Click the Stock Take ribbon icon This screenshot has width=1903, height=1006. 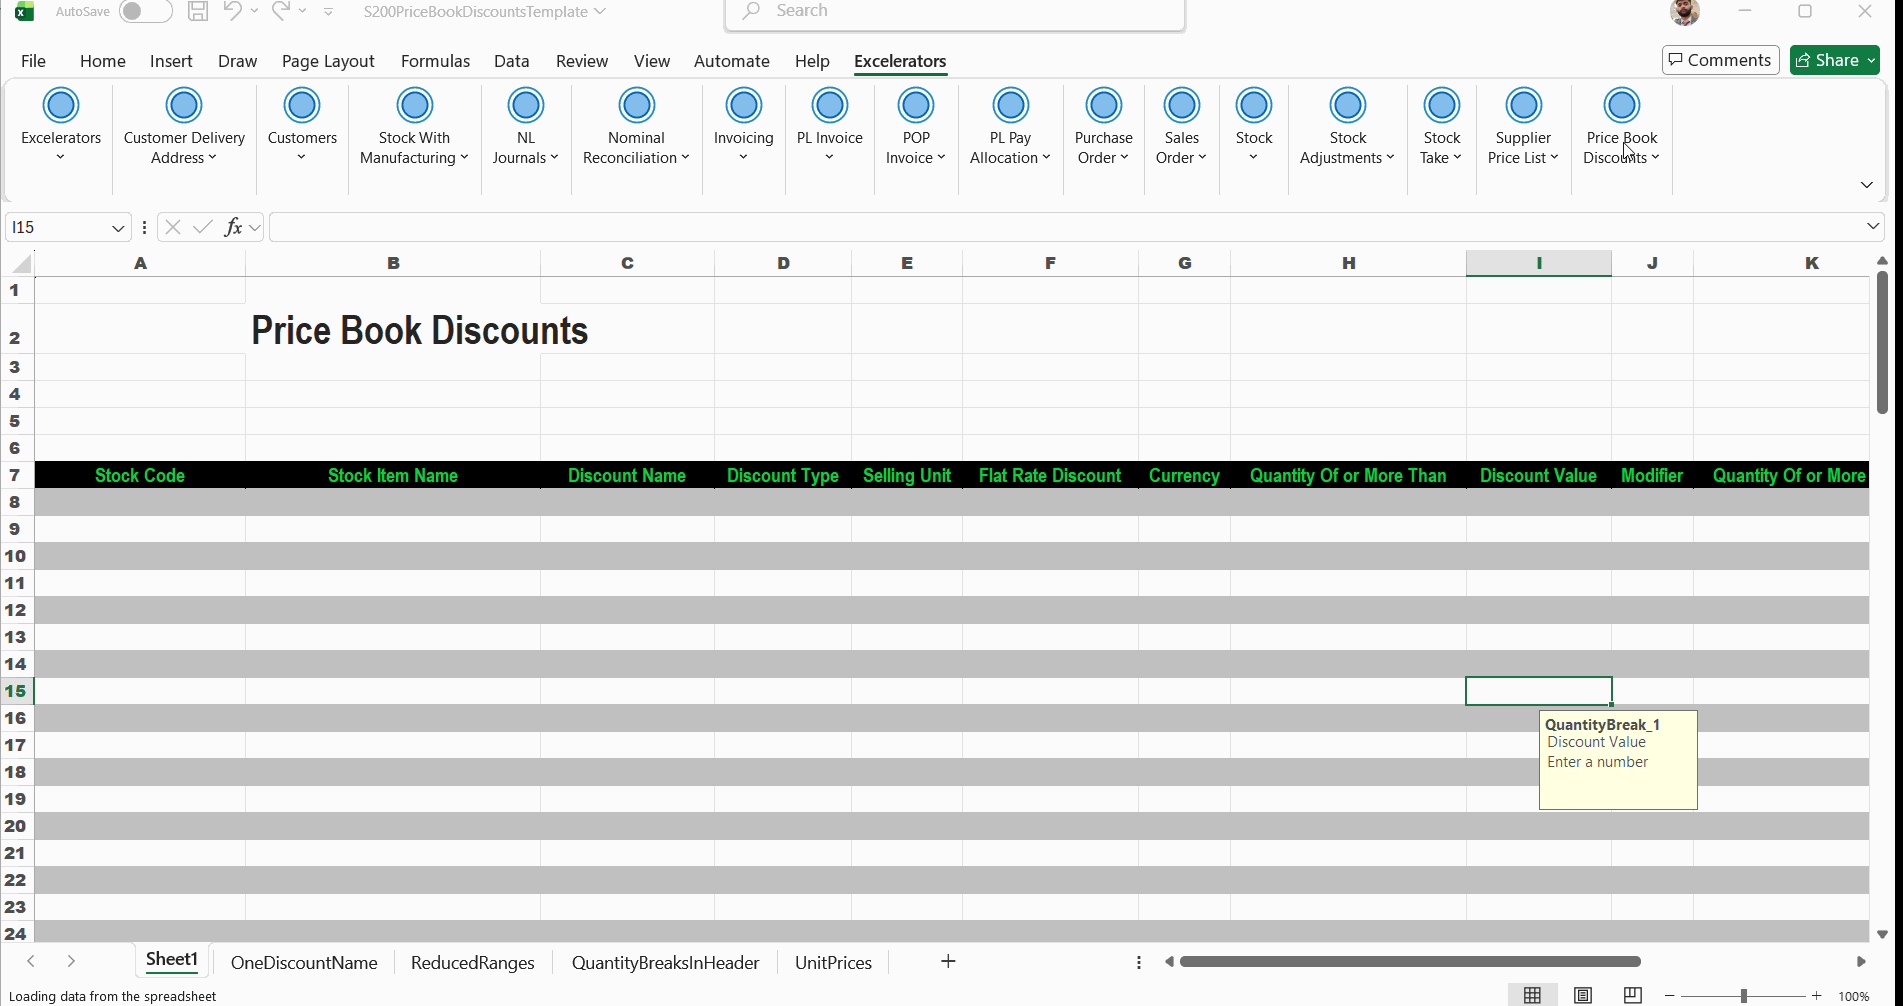click(1441, 106)
